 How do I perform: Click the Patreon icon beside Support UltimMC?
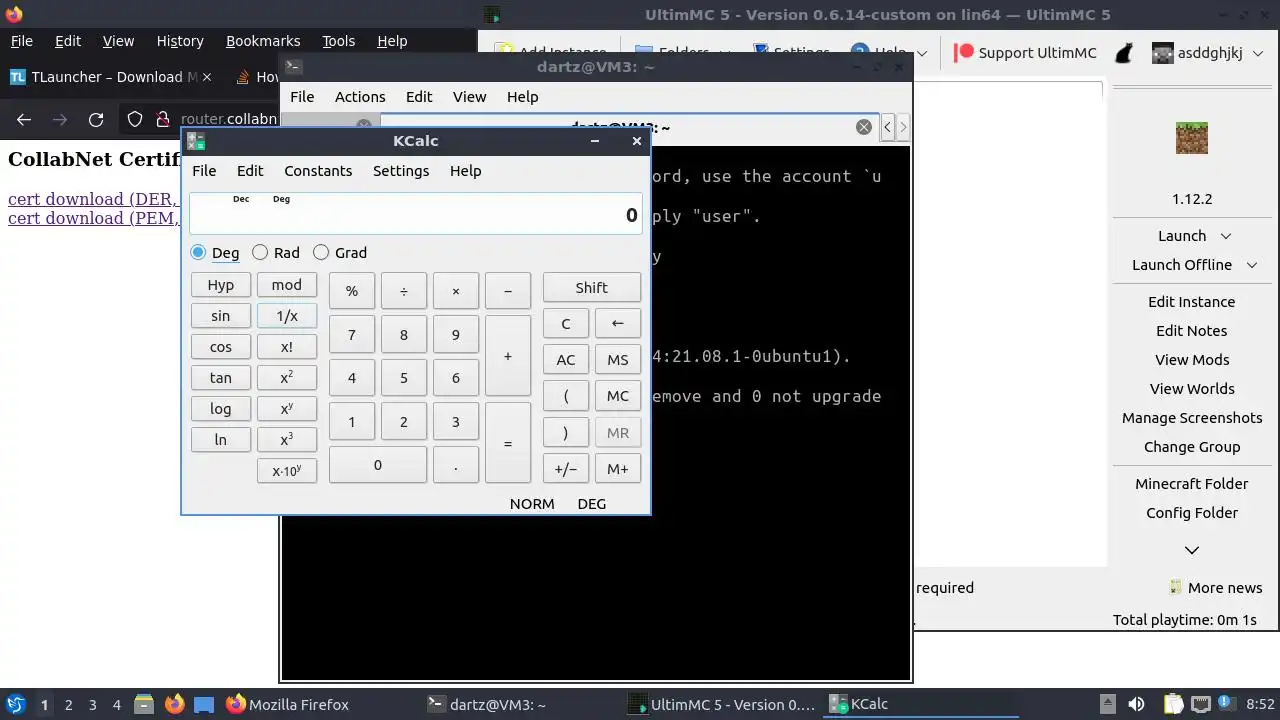click(x=964, y=53)
